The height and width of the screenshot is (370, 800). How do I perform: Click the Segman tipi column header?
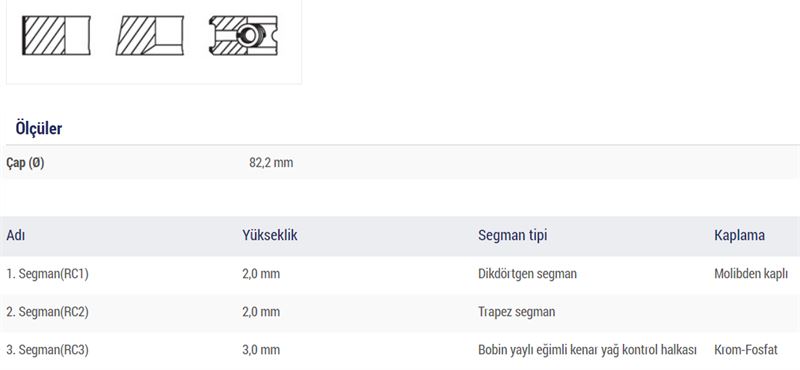tap(513, 235)
